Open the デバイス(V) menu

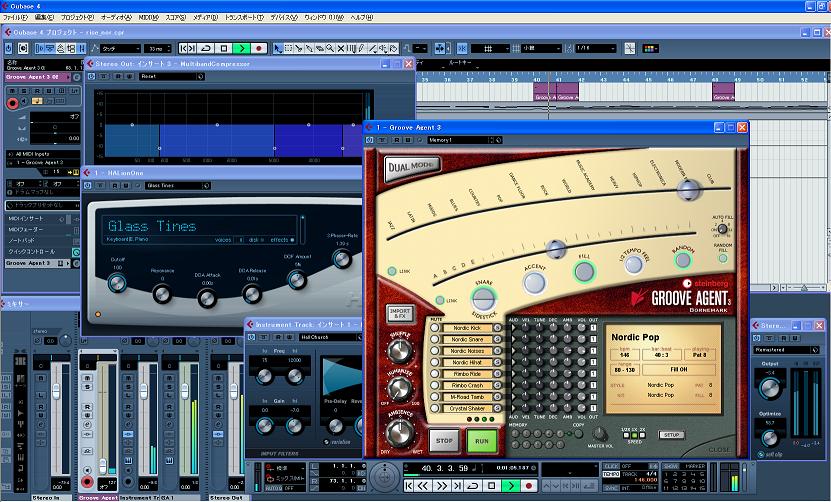[x=284, y=17]
